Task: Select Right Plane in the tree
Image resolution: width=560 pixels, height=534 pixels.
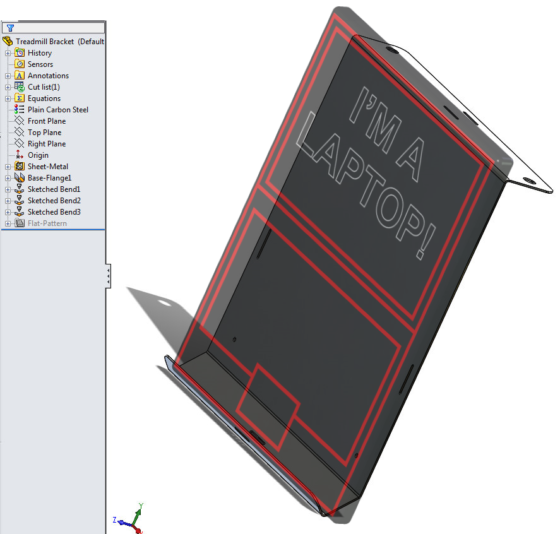Action: (x=47, y=144)
